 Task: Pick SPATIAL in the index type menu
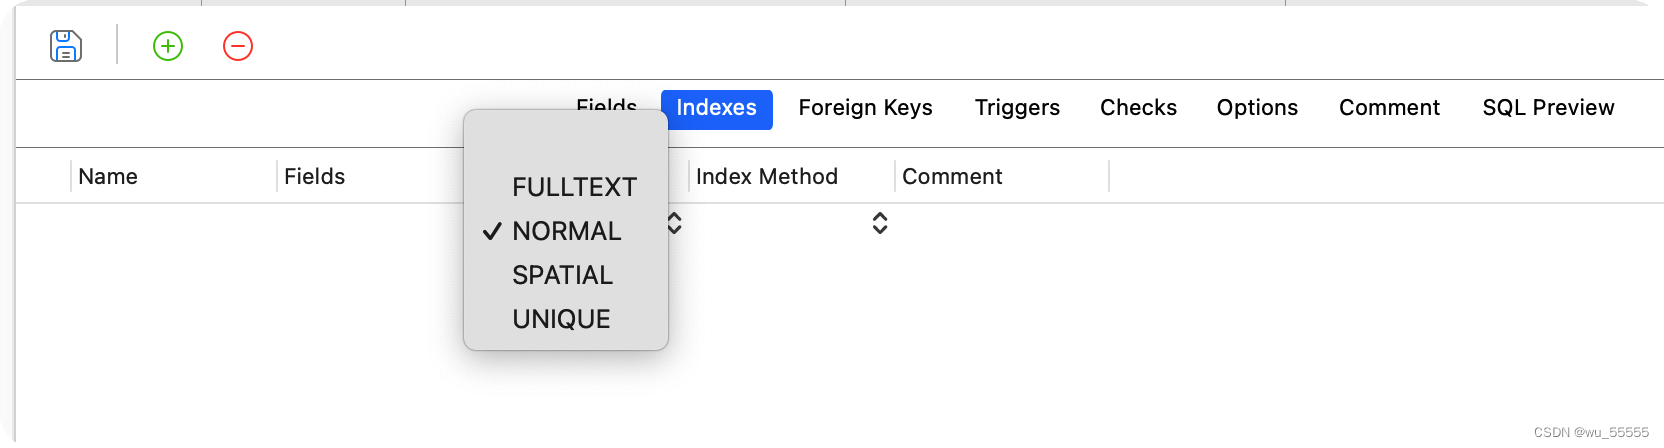click(x=562, y=275)
